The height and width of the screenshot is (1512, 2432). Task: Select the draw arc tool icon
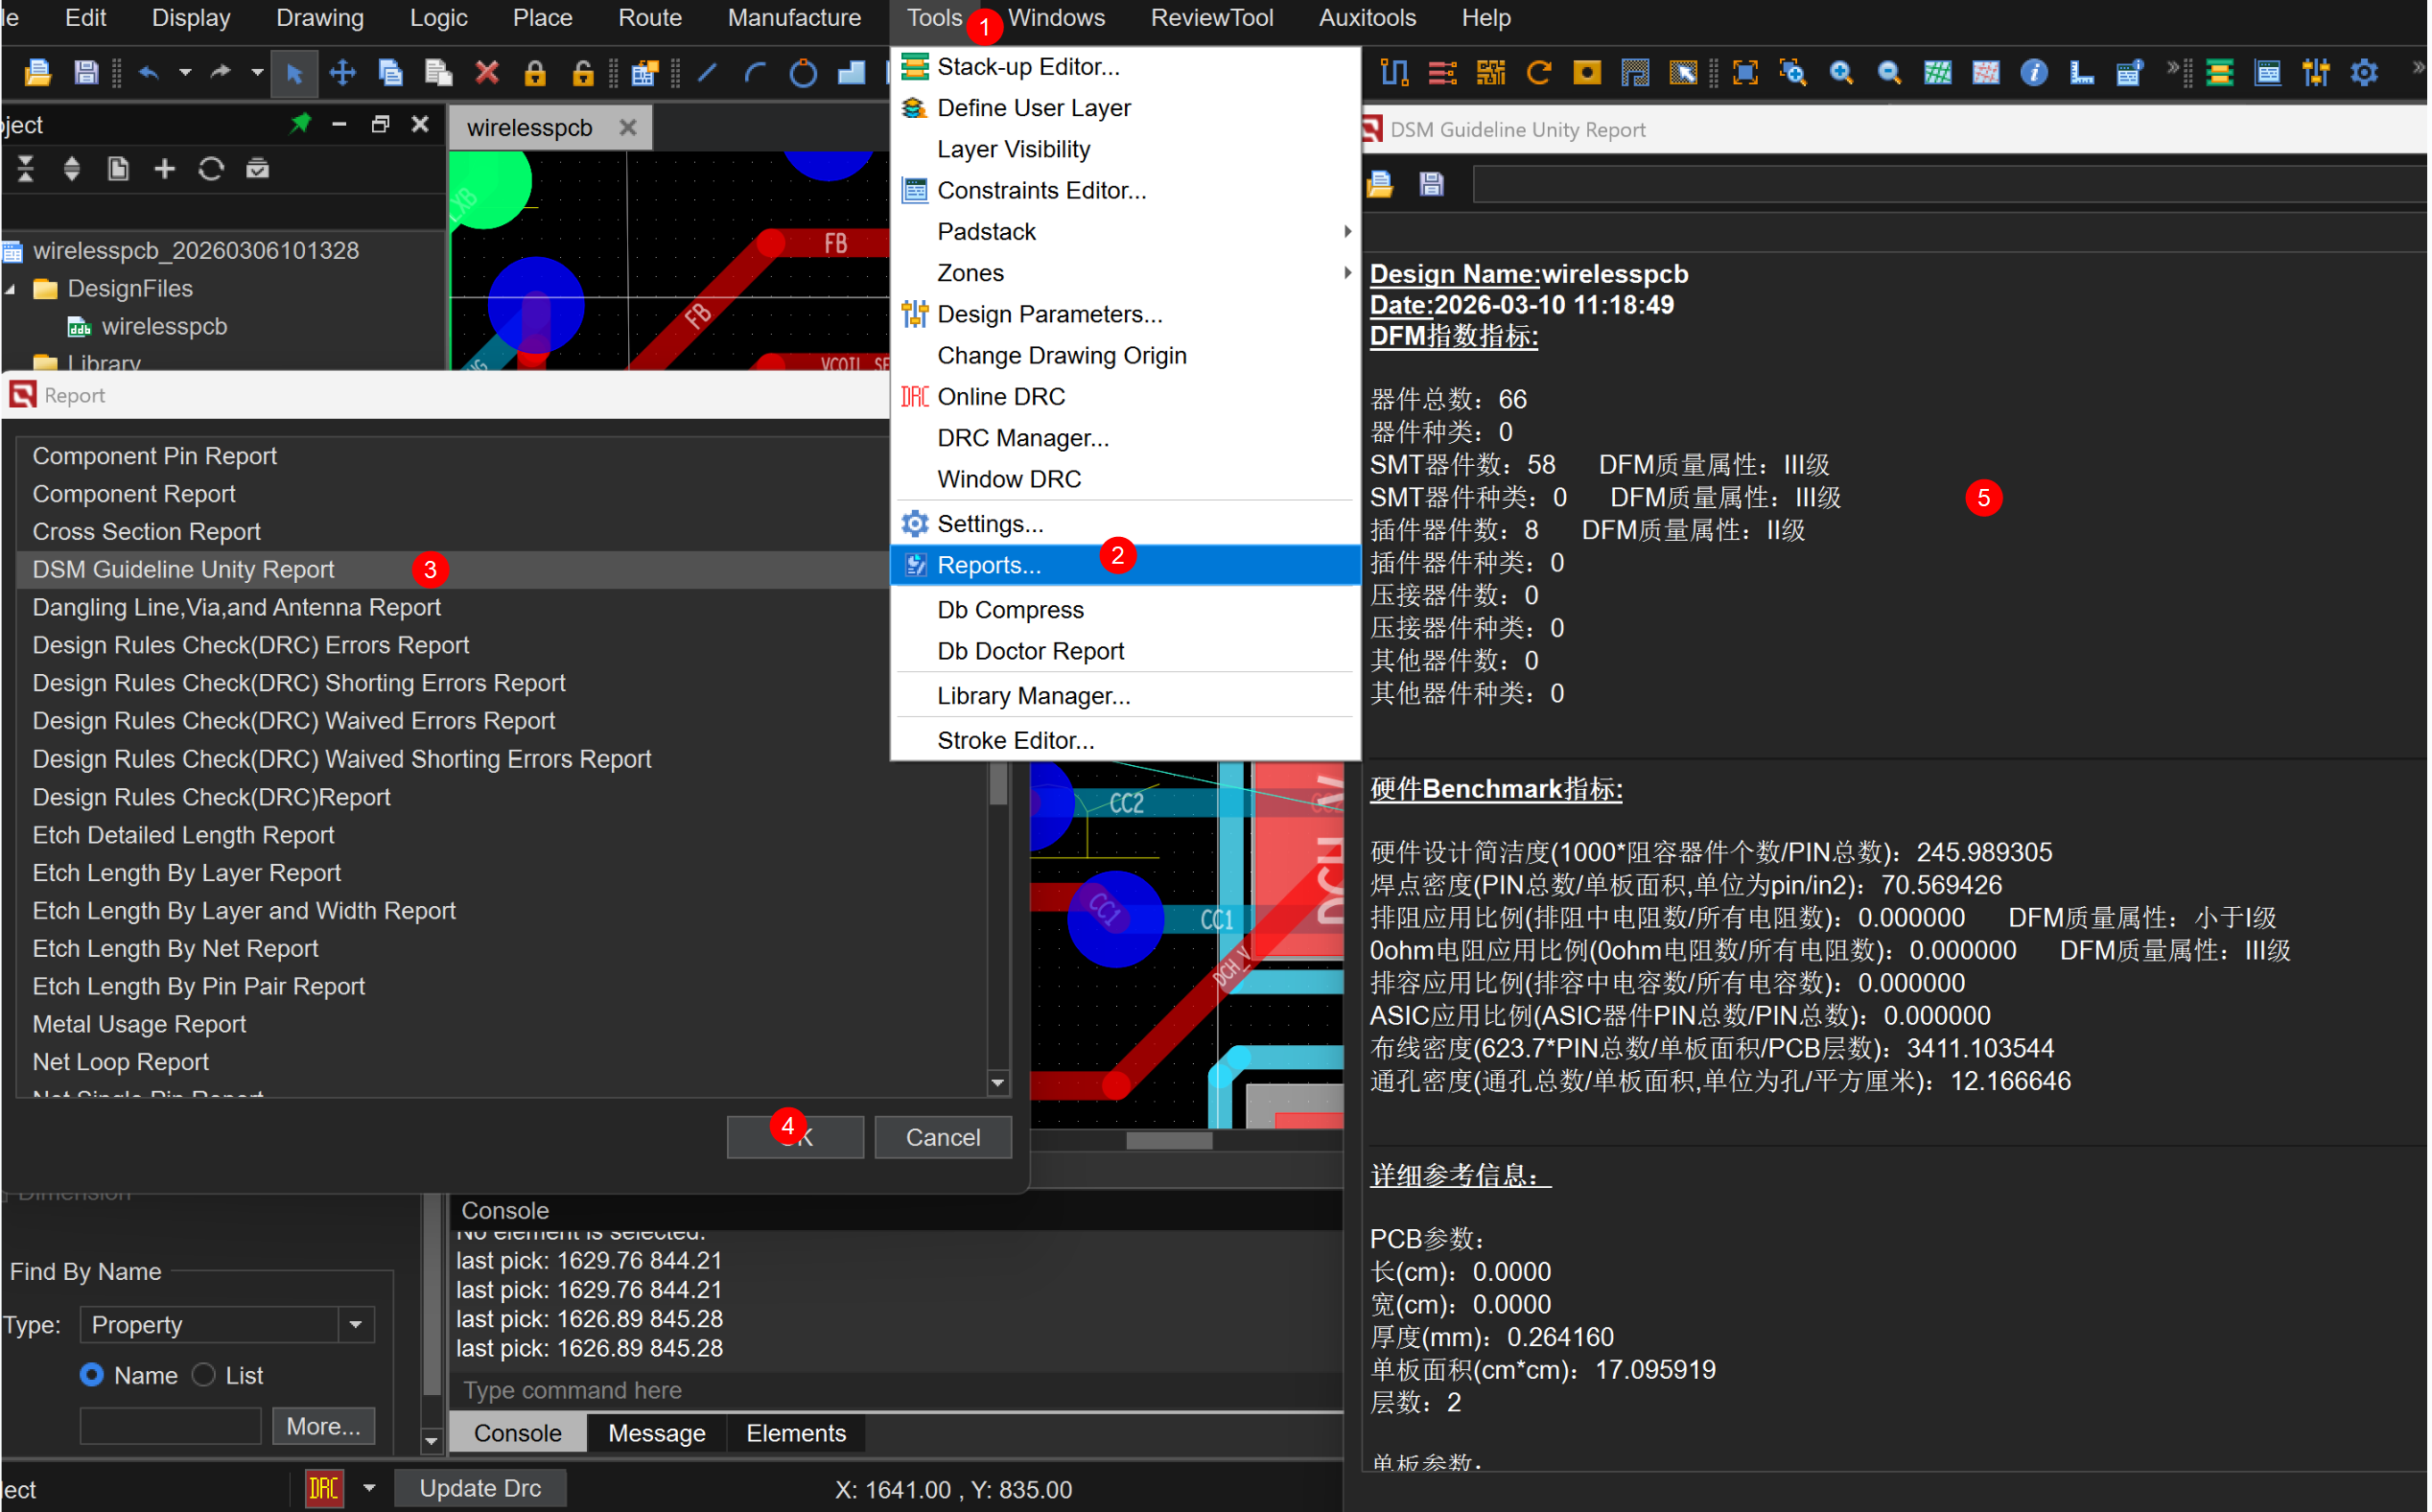[755, 73]
